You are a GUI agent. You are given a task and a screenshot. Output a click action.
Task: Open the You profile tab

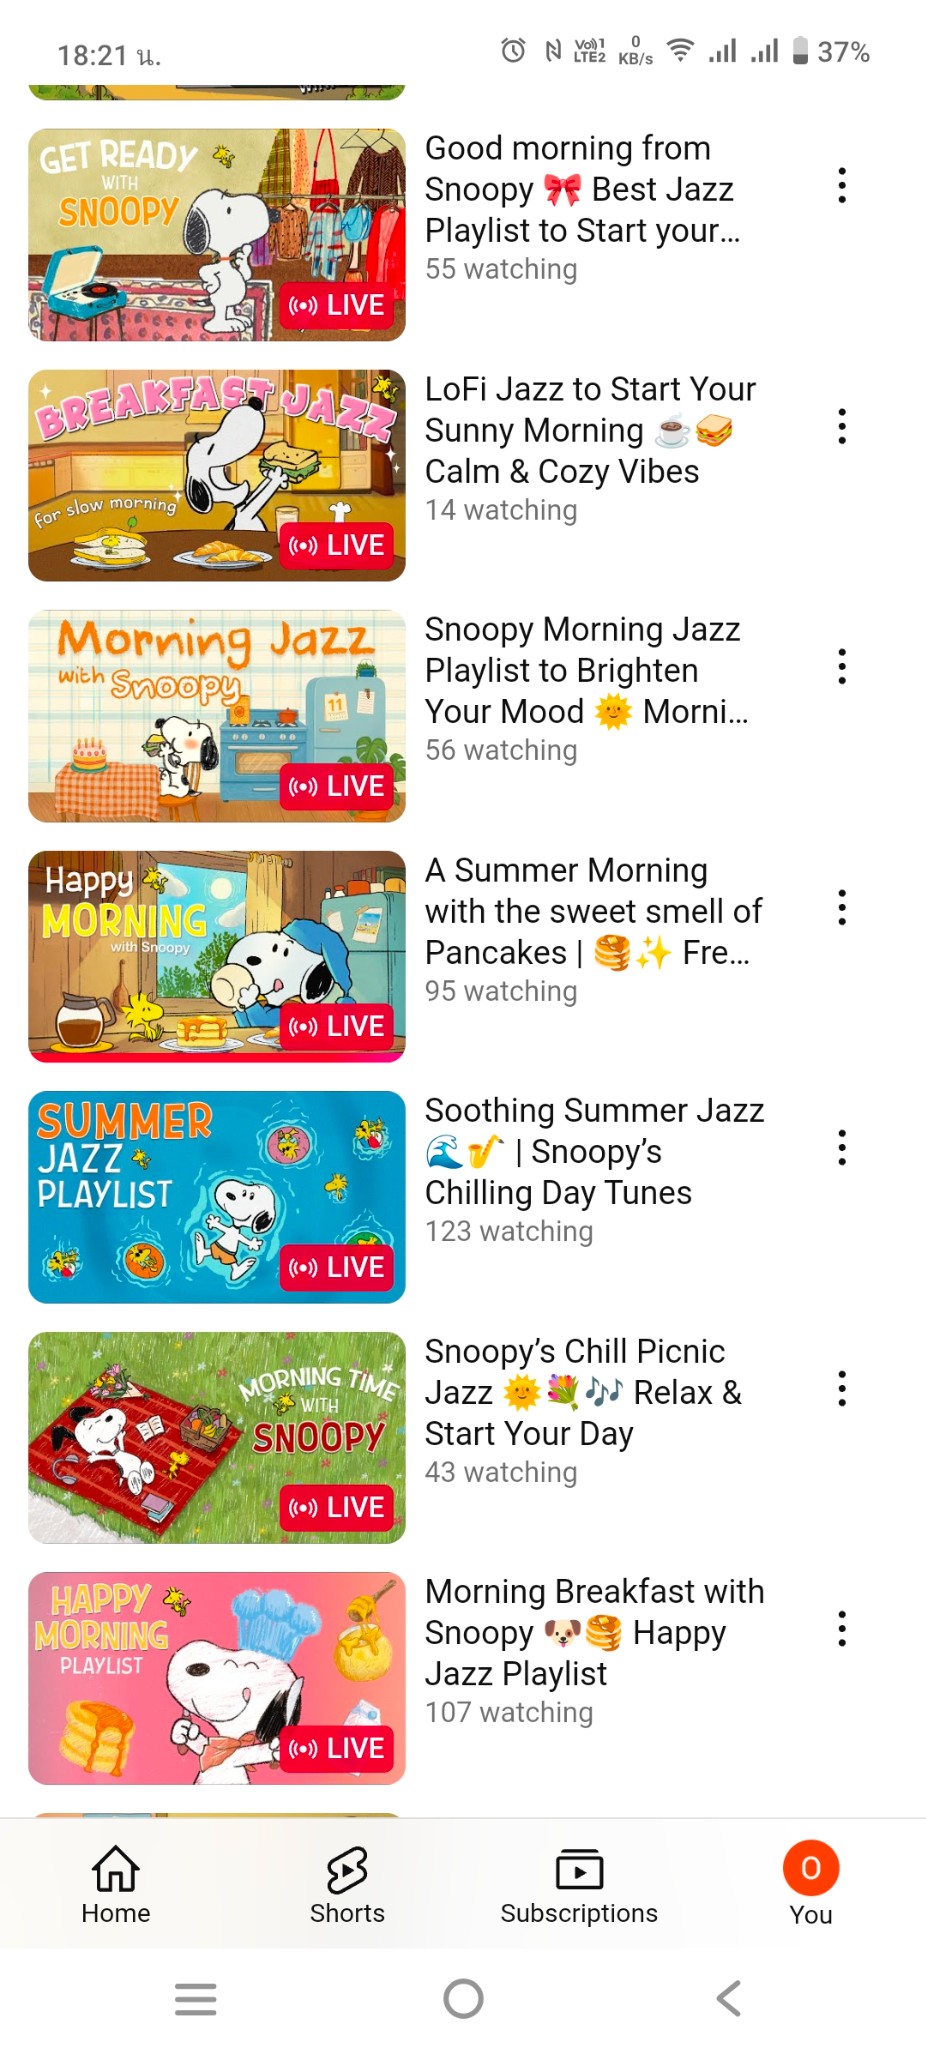[x=811, y=1885]
